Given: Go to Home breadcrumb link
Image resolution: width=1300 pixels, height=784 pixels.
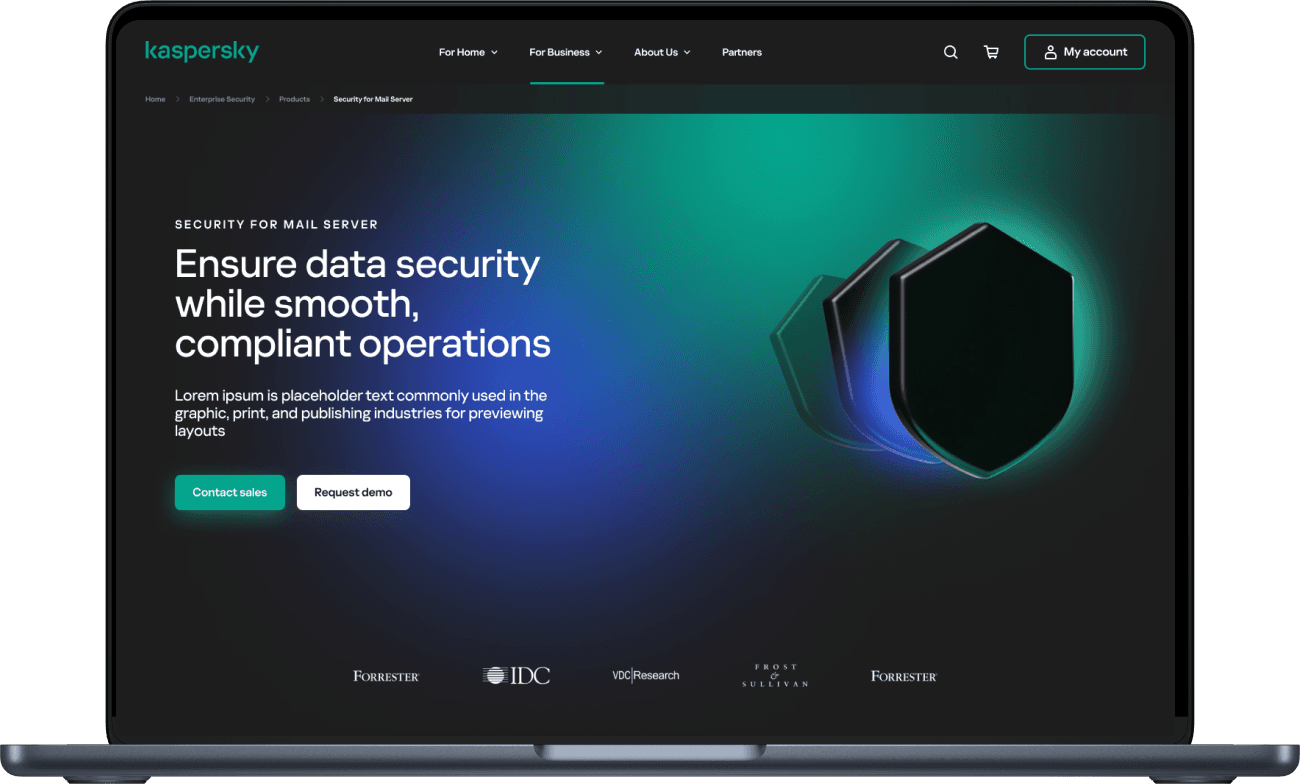Looking at the screenshot, I should pyautogui.click(x=155, y=99).
